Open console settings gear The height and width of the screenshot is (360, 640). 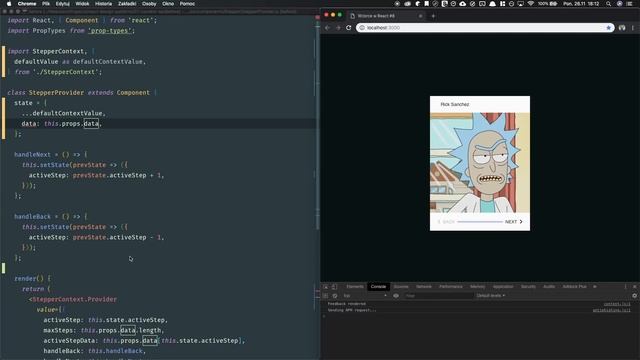click(x=634, y=296)
